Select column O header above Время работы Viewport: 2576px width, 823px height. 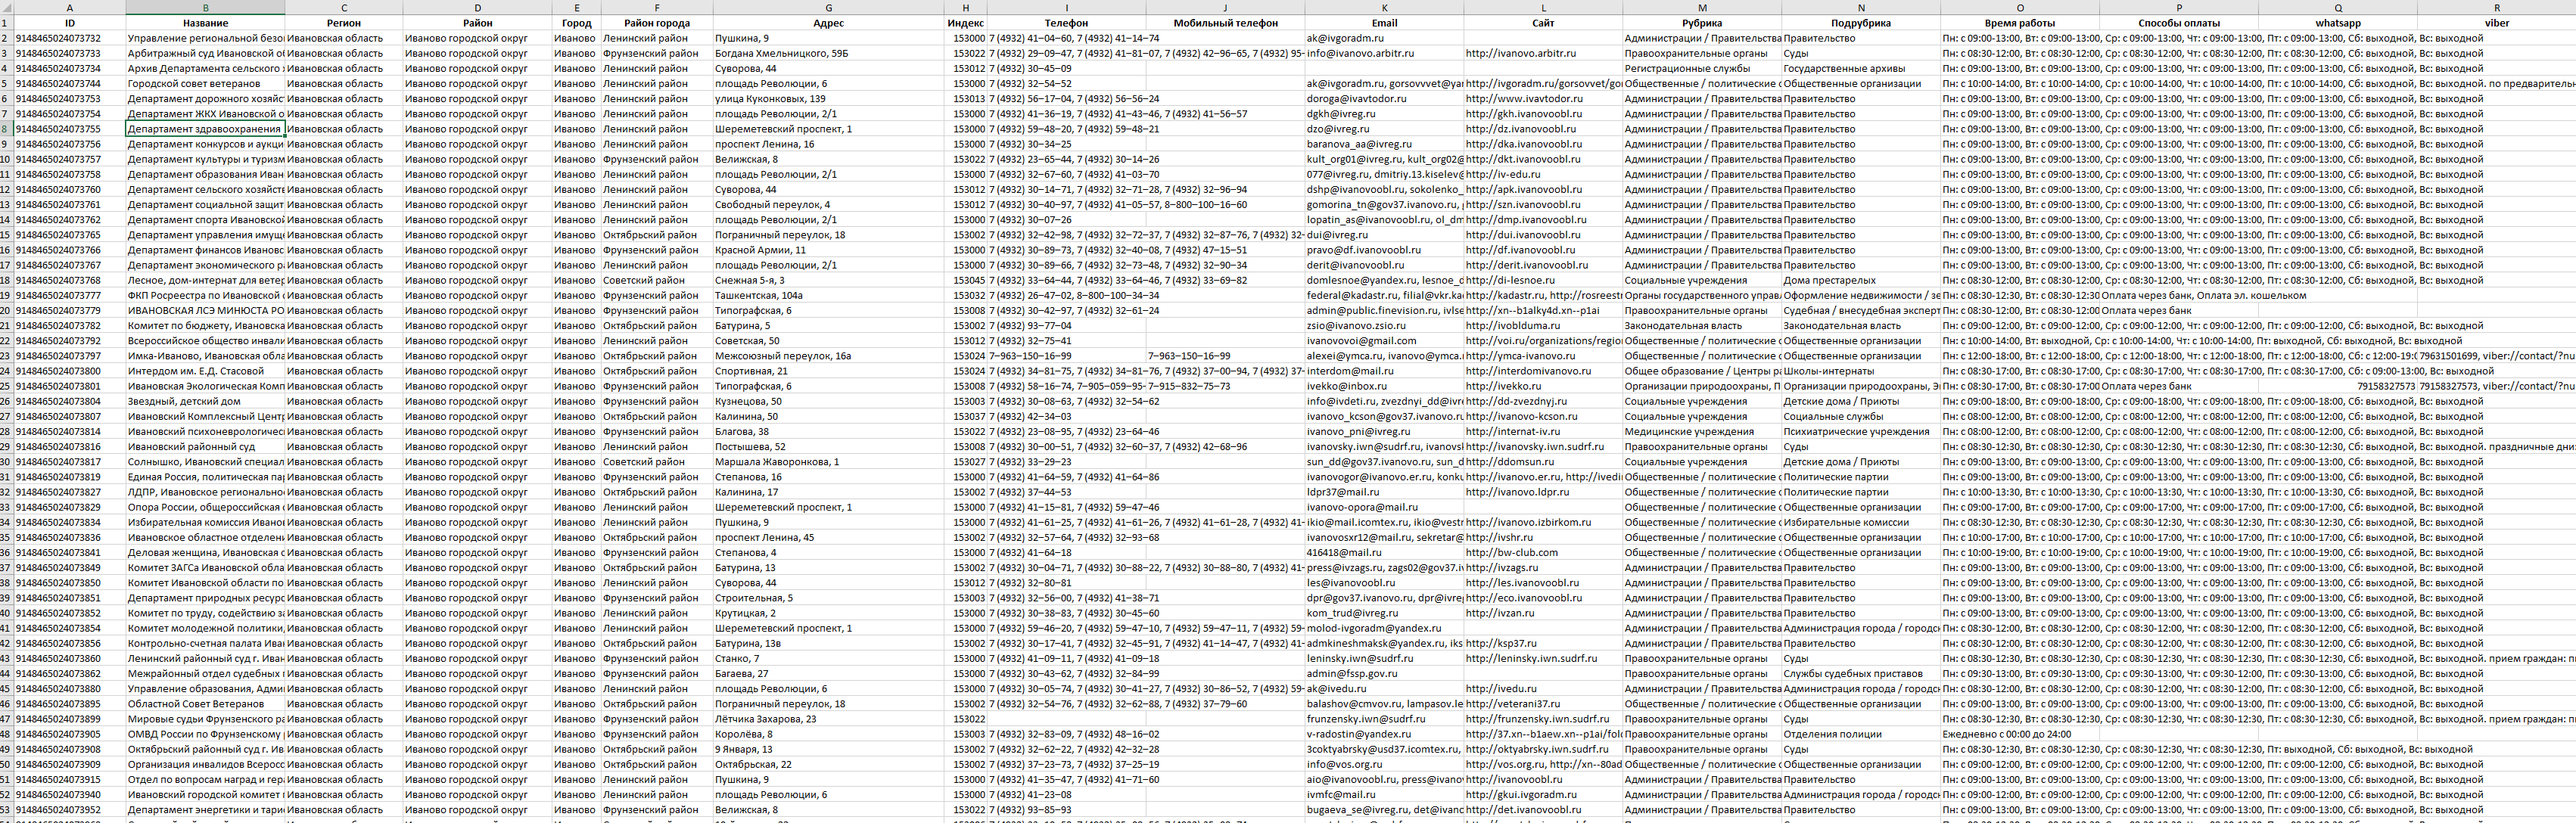point(2020,7)
